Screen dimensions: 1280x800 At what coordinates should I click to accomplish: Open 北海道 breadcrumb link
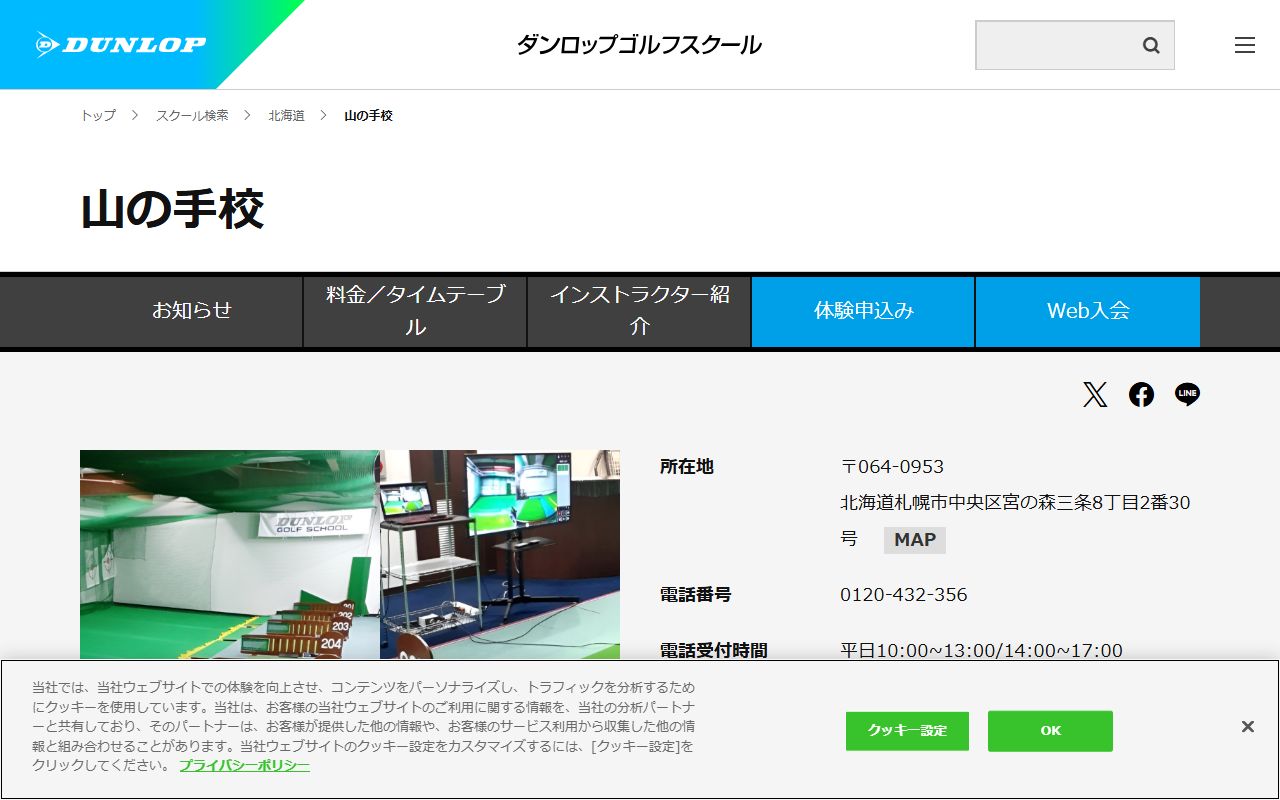tap(286, 116)
